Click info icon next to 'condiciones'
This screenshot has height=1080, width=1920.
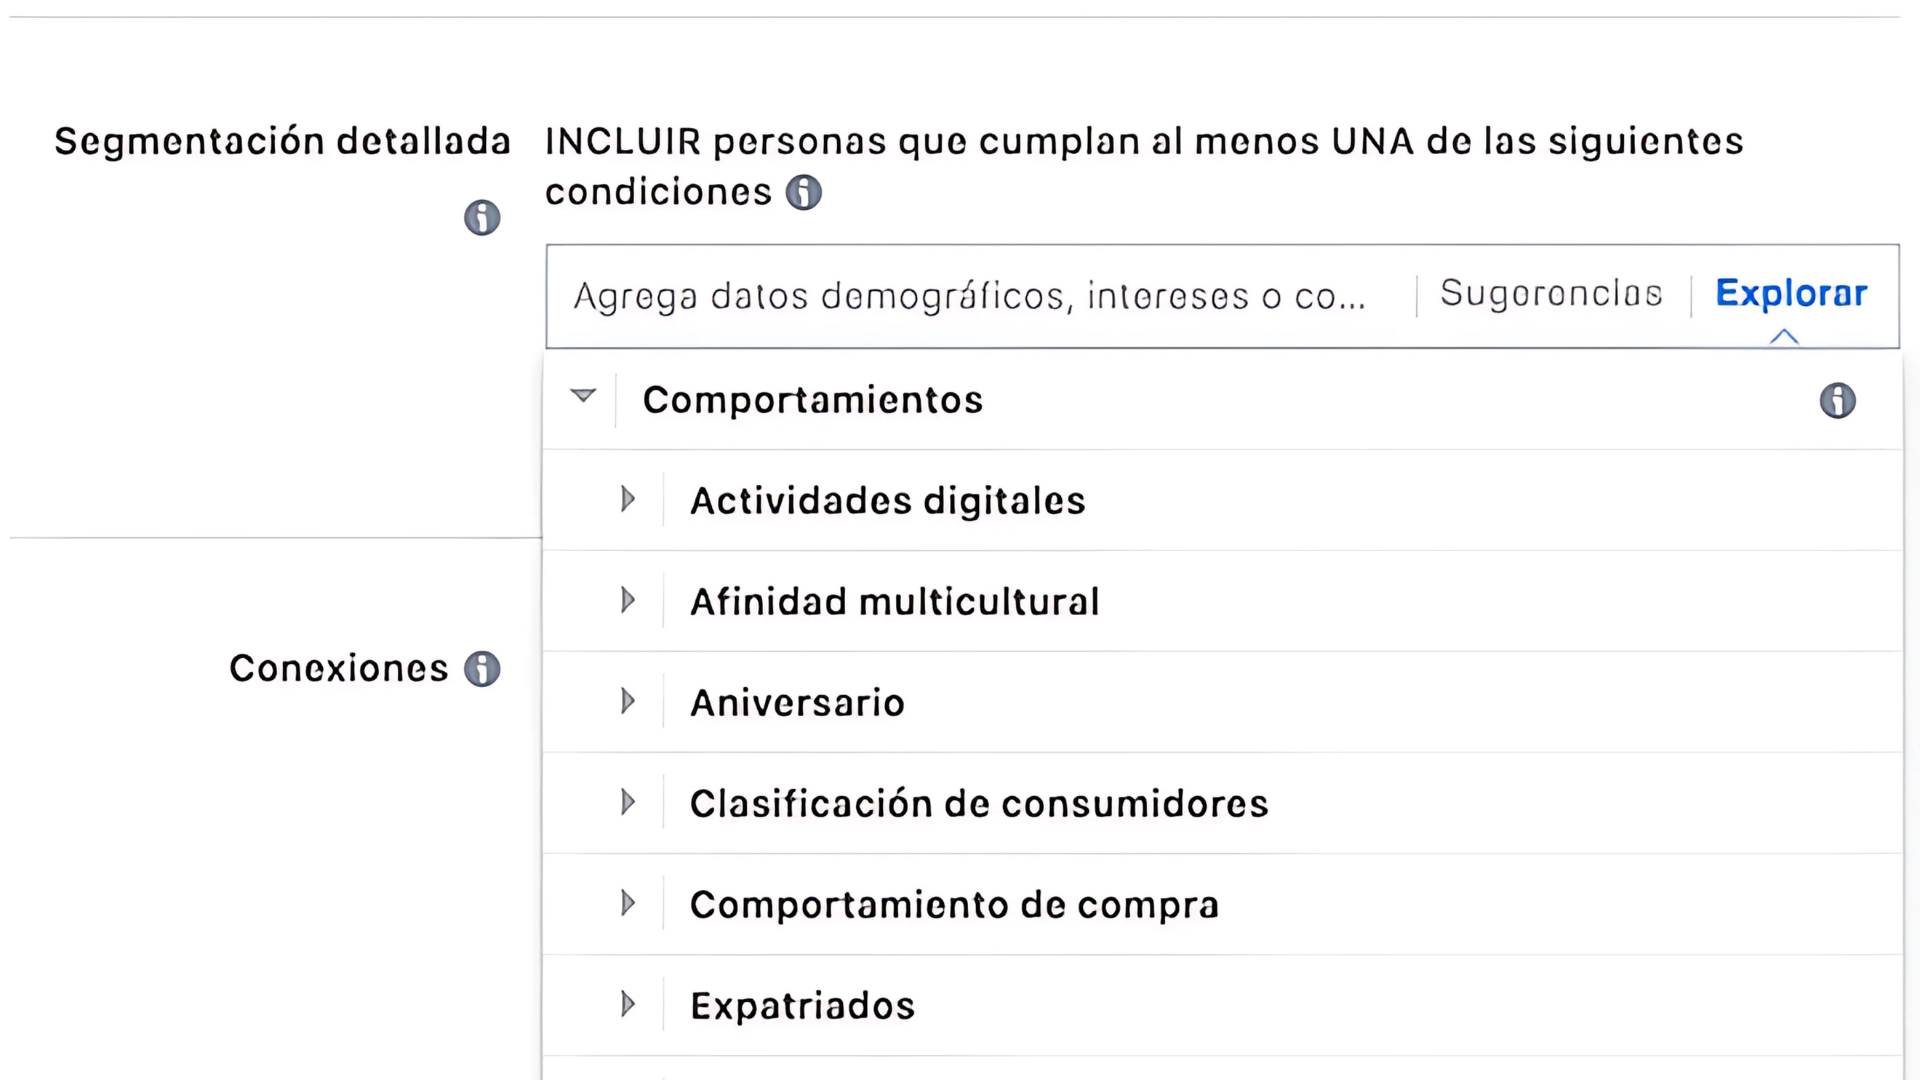pos(803,192)
